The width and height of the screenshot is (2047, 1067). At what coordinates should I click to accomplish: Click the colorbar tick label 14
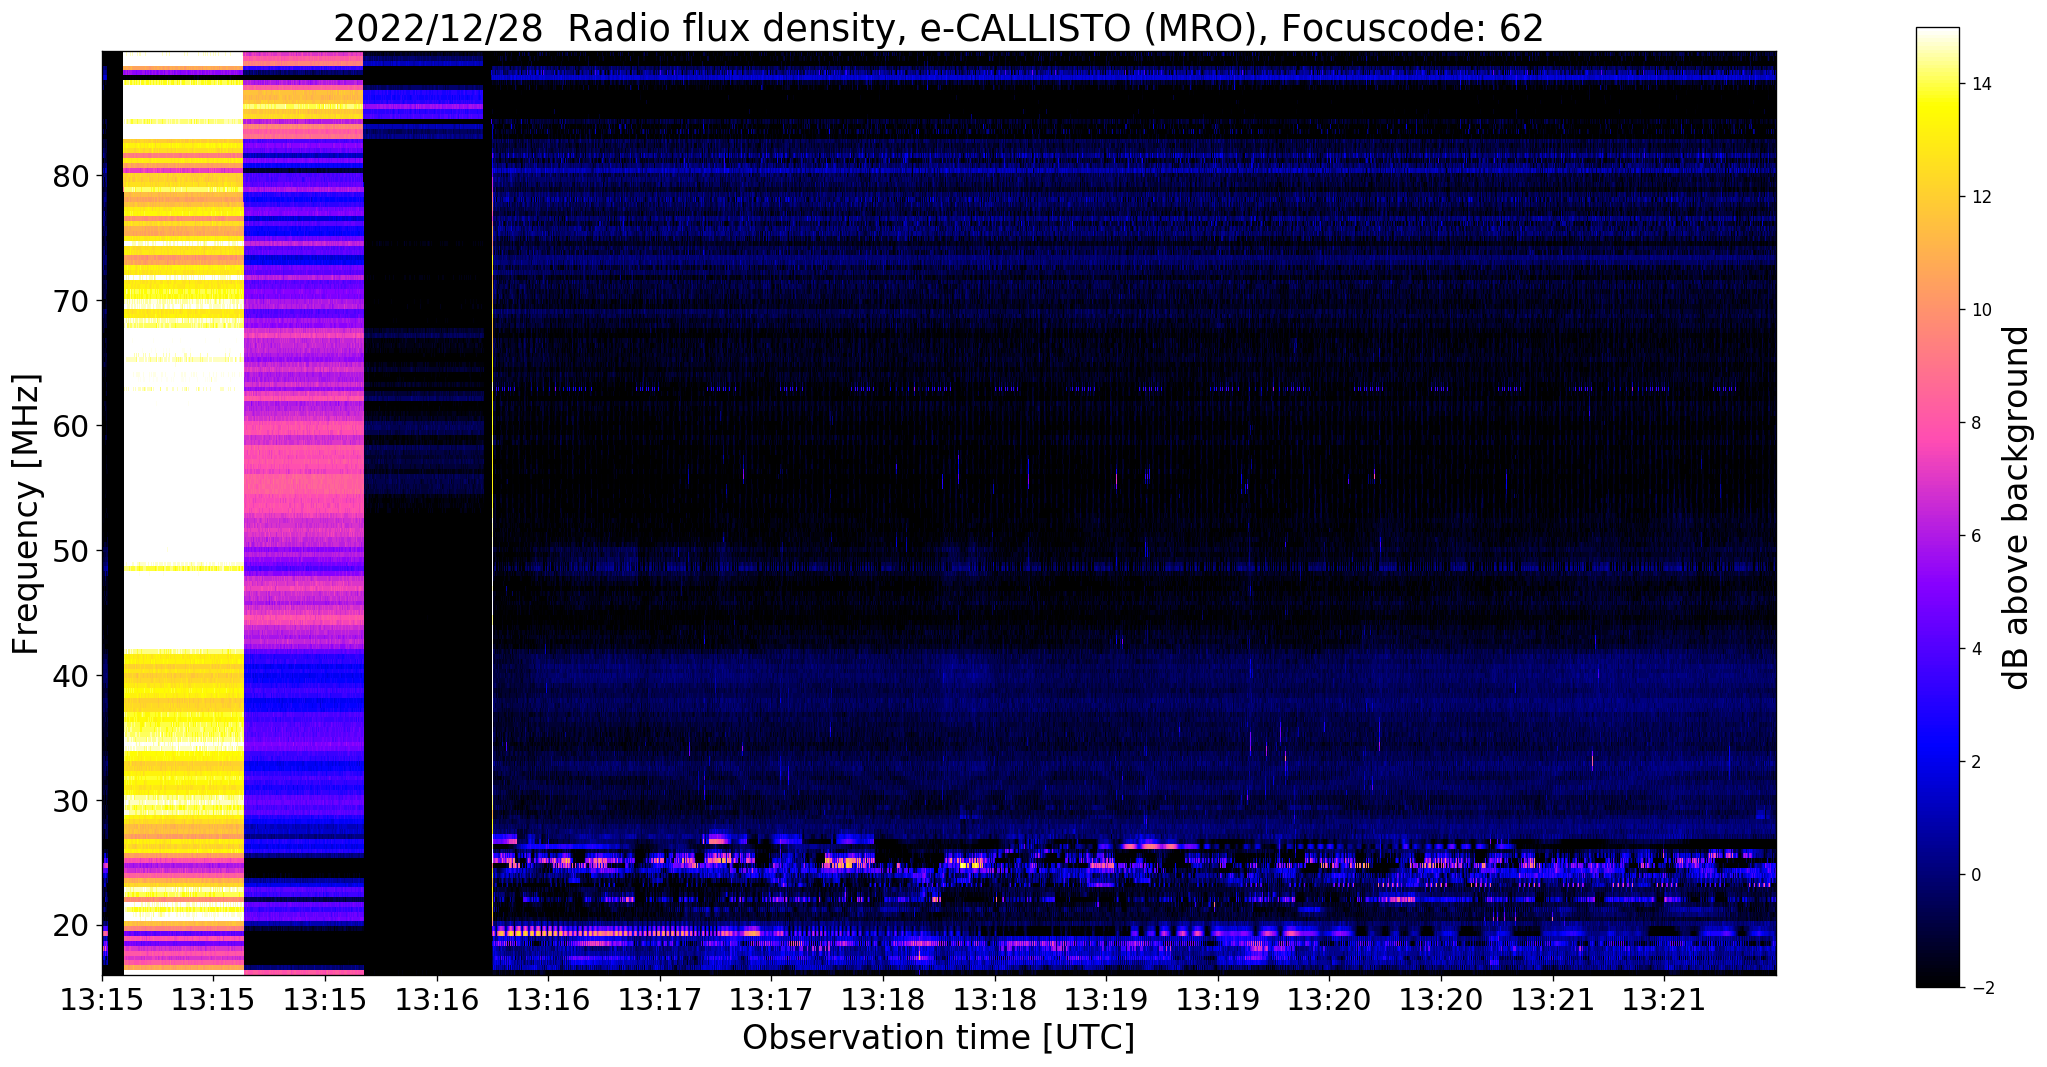pyautogui.click(x=1980, y=84)
